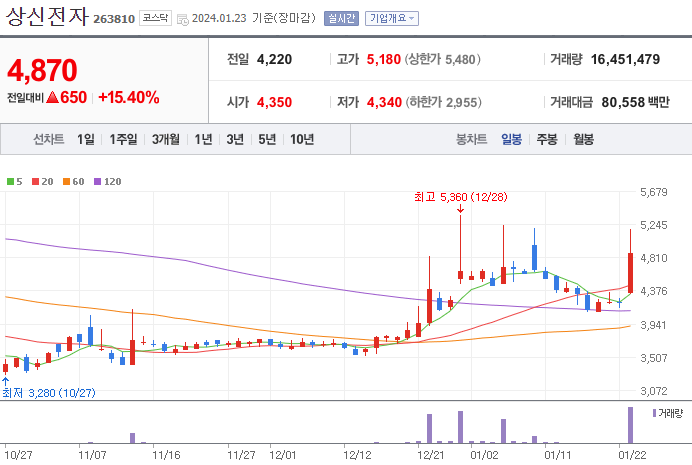
Task: Switch to 일봉 daily candle chart
Action: pos(511,139)
